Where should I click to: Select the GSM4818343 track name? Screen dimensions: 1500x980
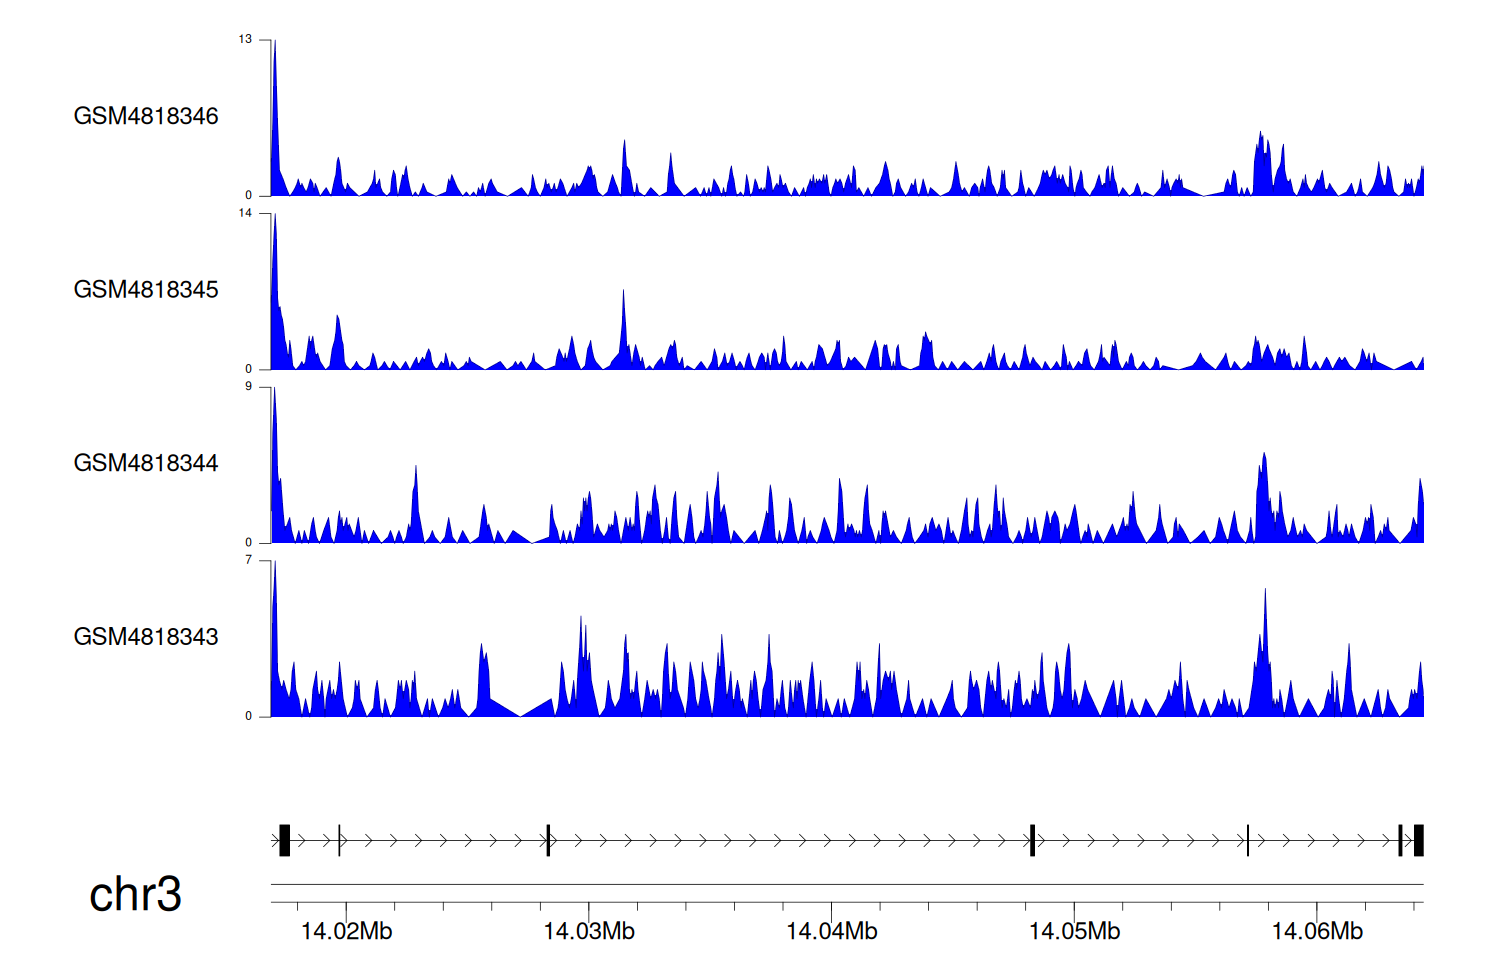pos(146,637)
